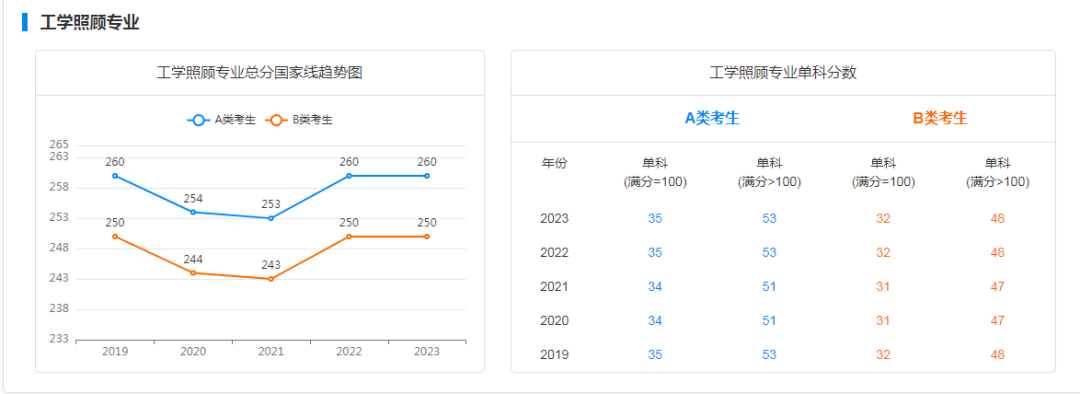
Task: Click the 2023 orange data point labeled 250
Action: coord(427,236)
